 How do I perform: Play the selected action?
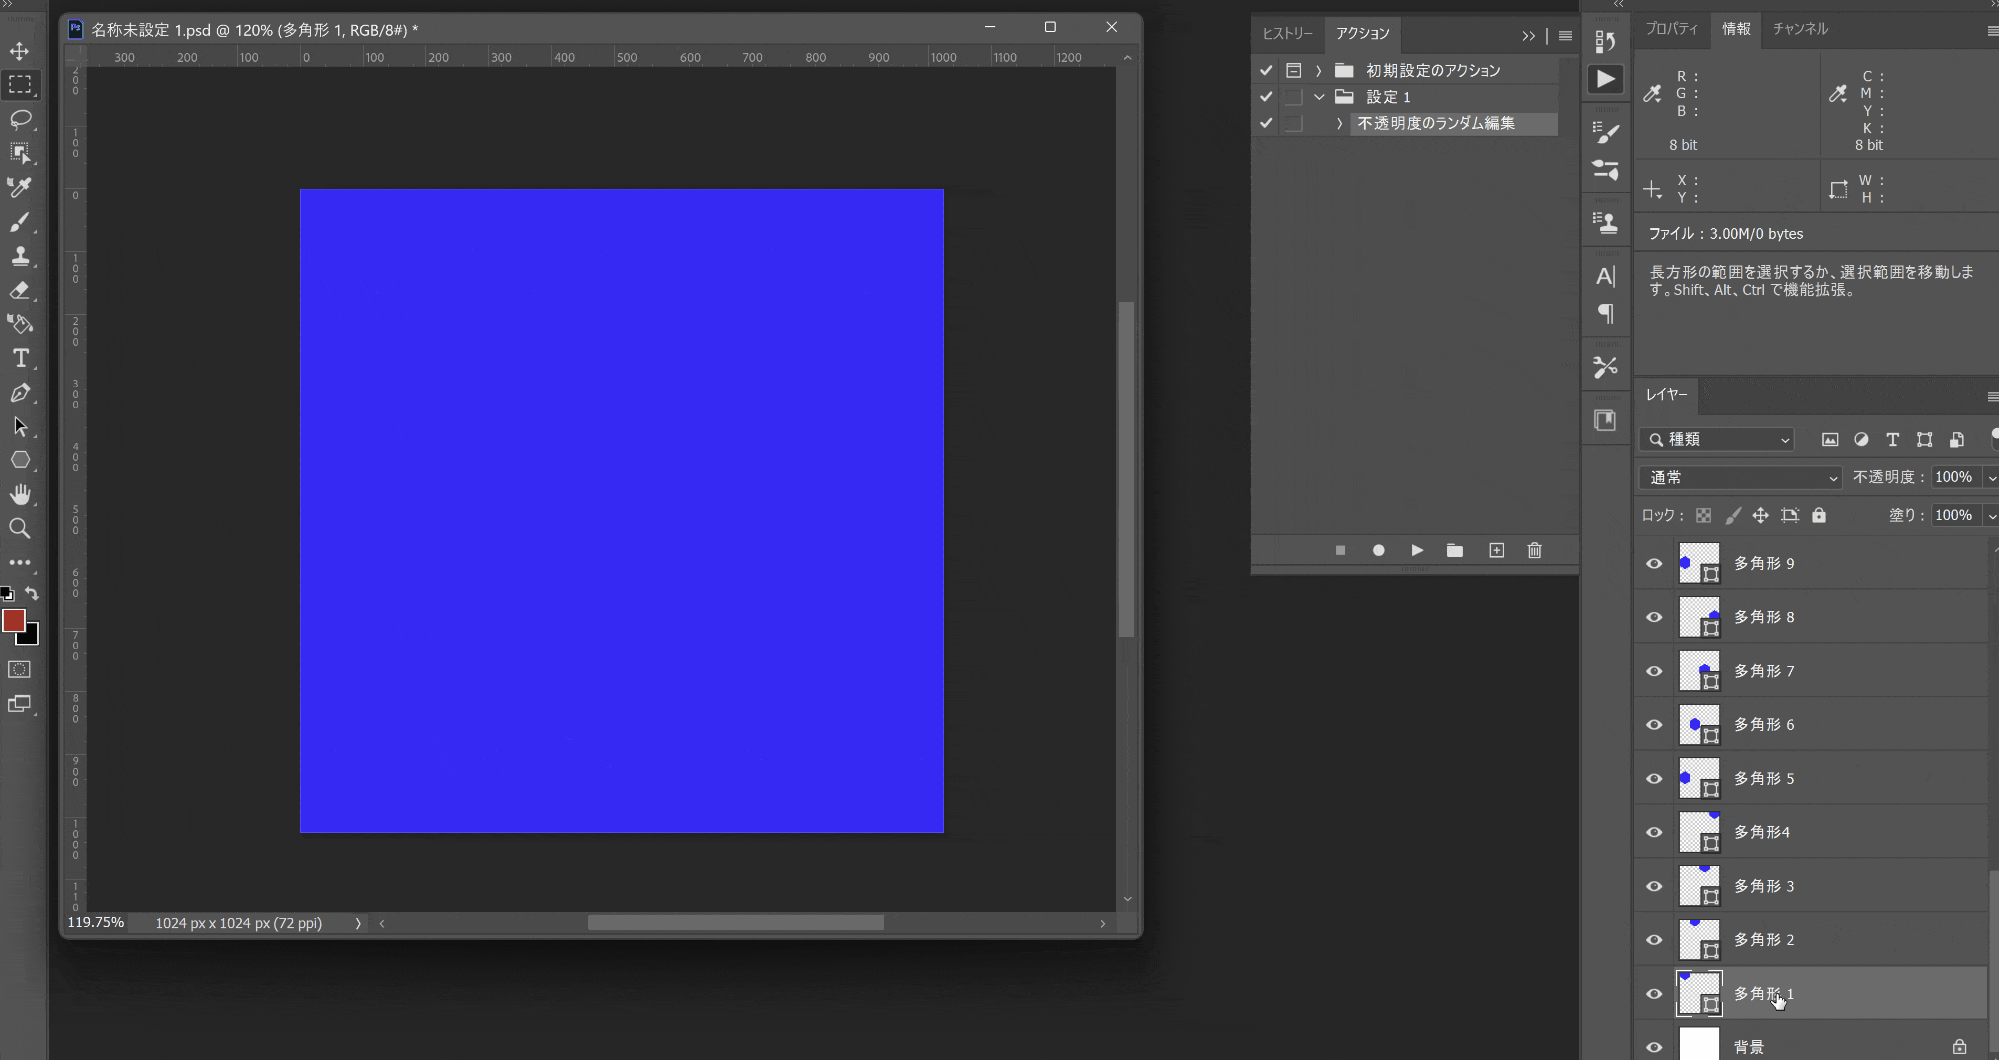[x=1416, y=550]
